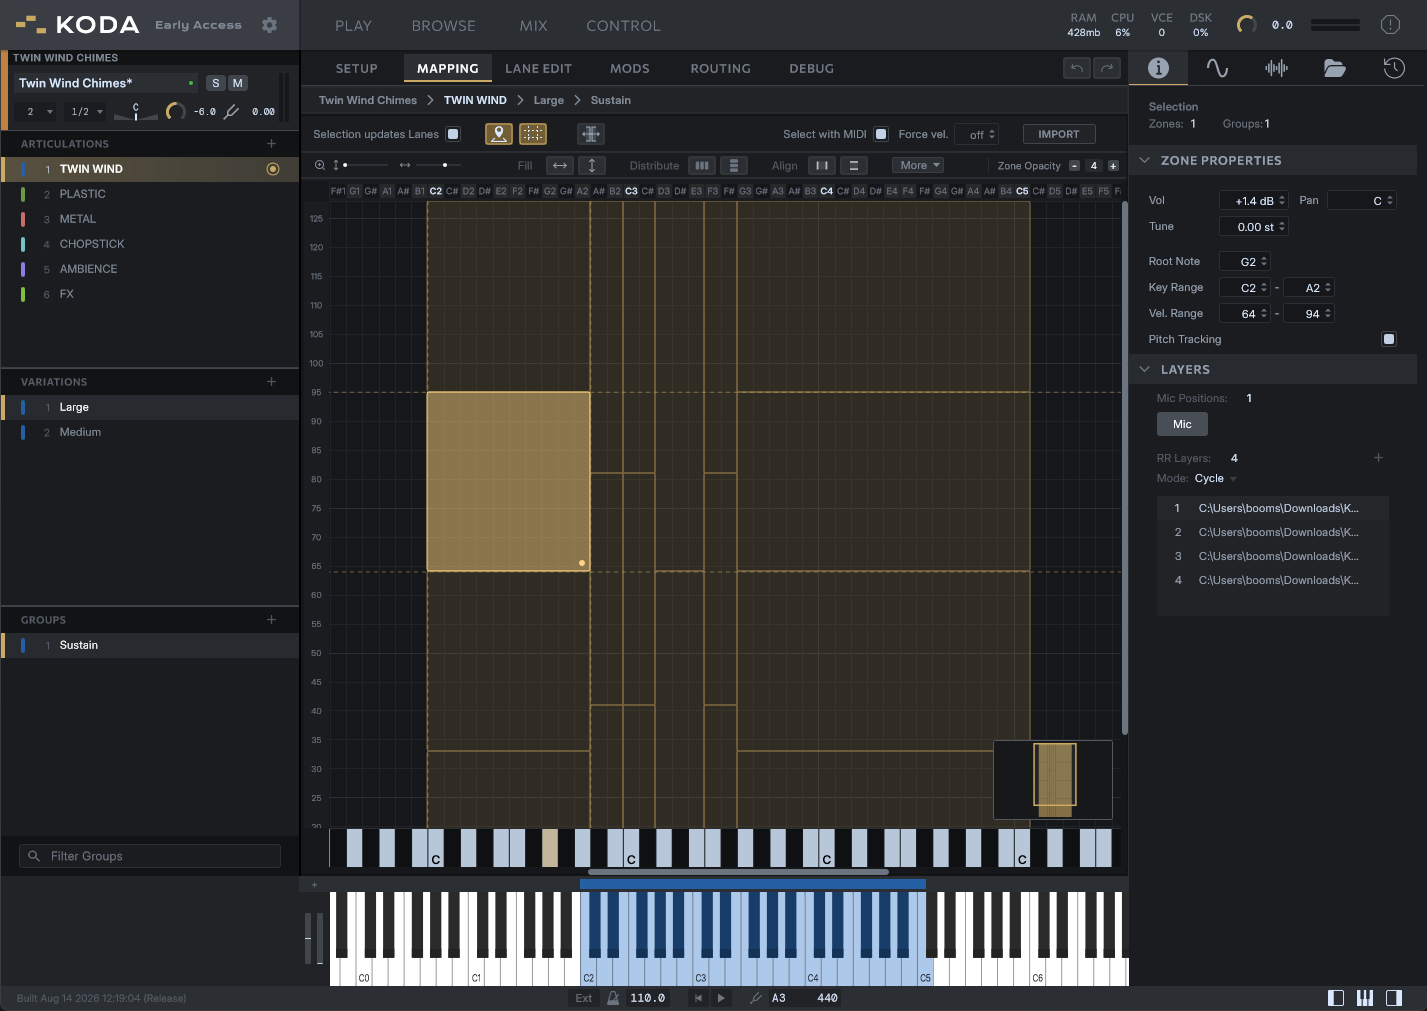Add a new variation with plus
The width and height of the screenshot is (1427, 1011).
click(271, 382)
